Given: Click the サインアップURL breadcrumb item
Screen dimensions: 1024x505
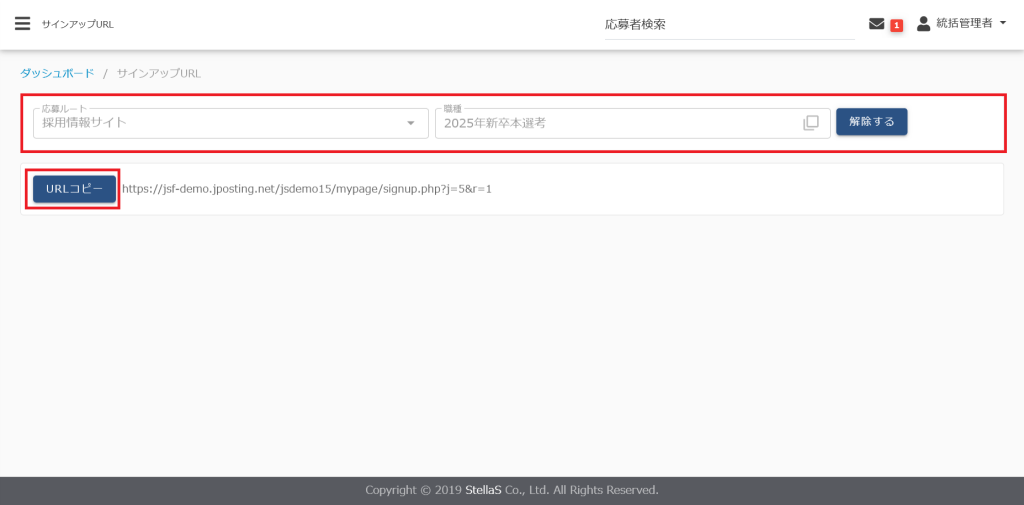Looking at the screenshot, I should click(x=158, y=73).
